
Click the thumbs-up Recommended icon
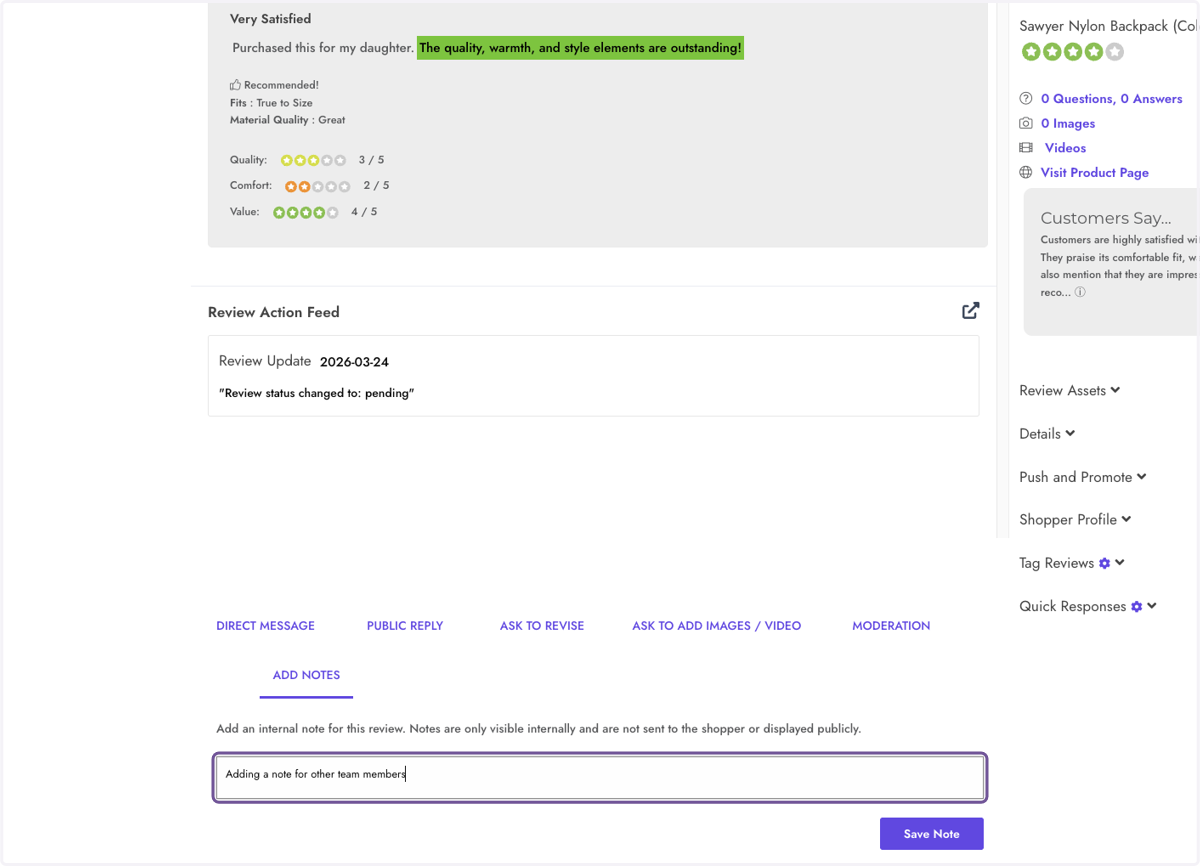pyautogui.click(x=235, y=85)
